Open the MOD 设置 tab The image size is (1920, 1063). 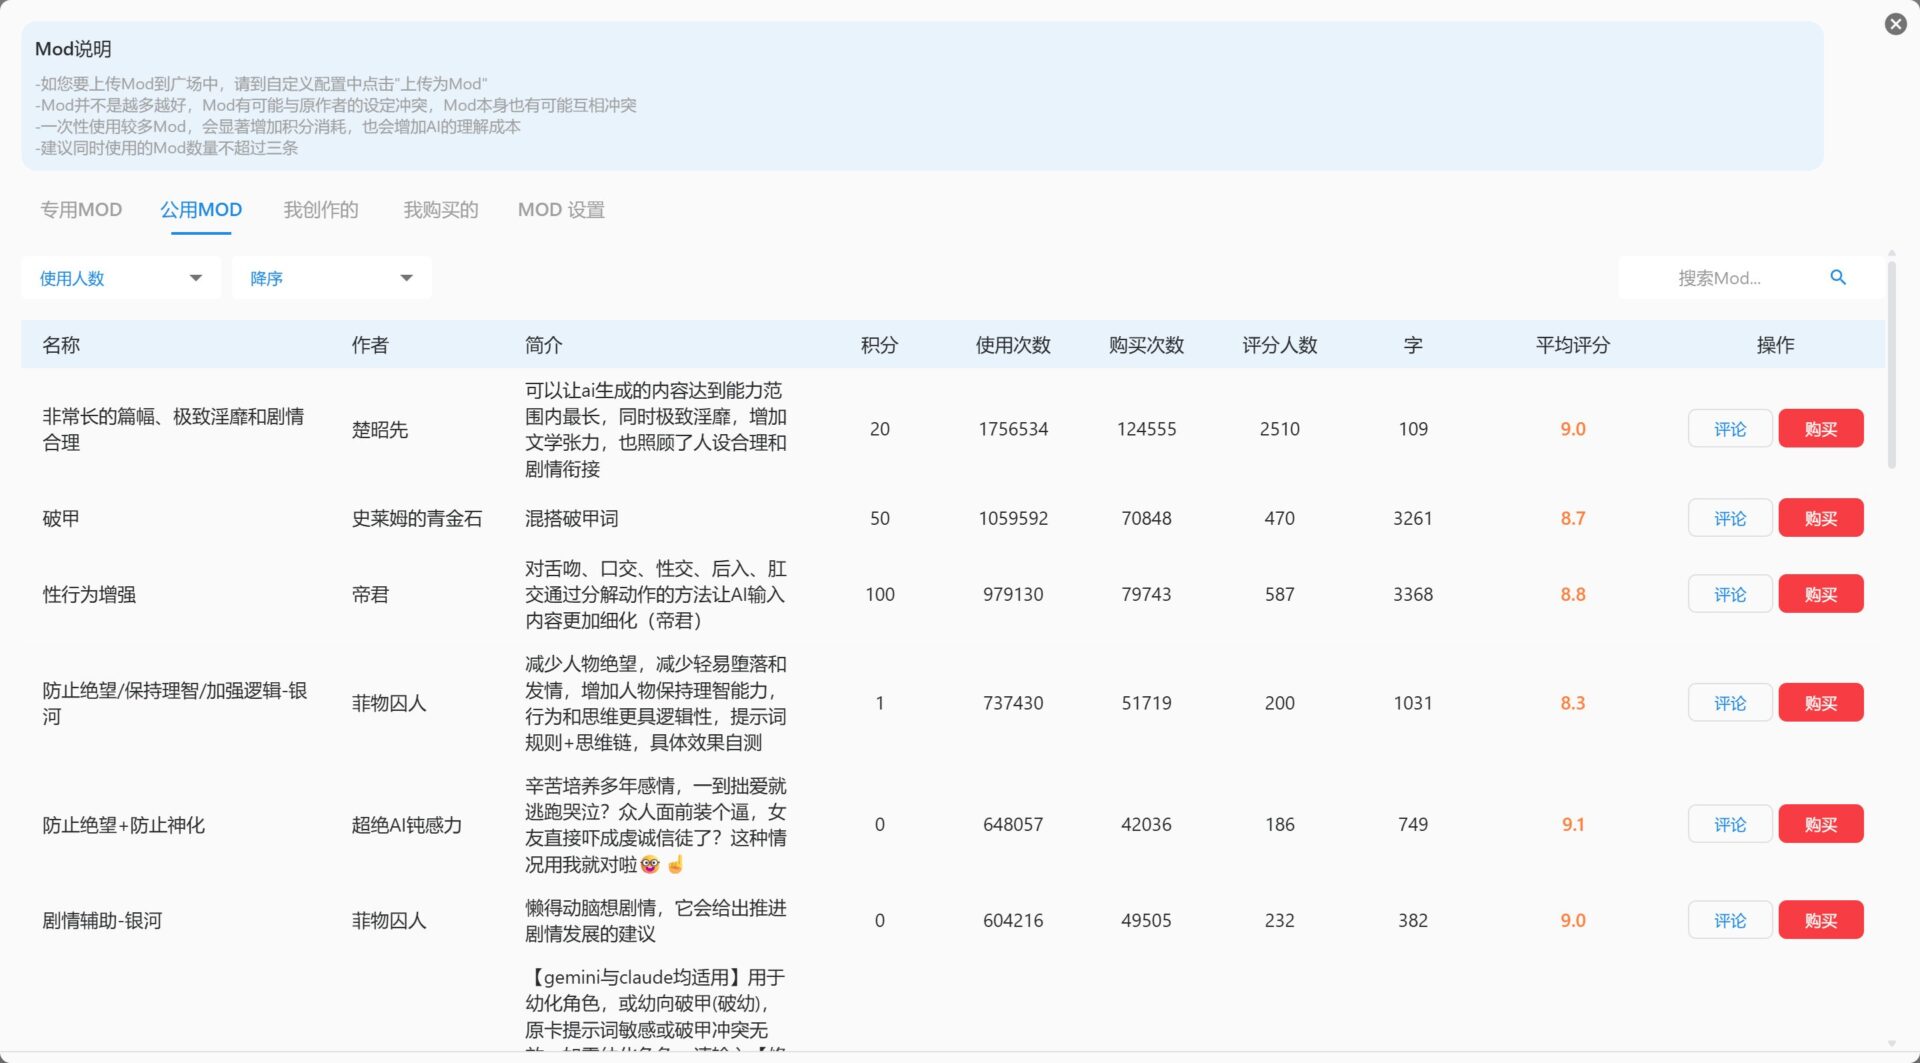560,209
